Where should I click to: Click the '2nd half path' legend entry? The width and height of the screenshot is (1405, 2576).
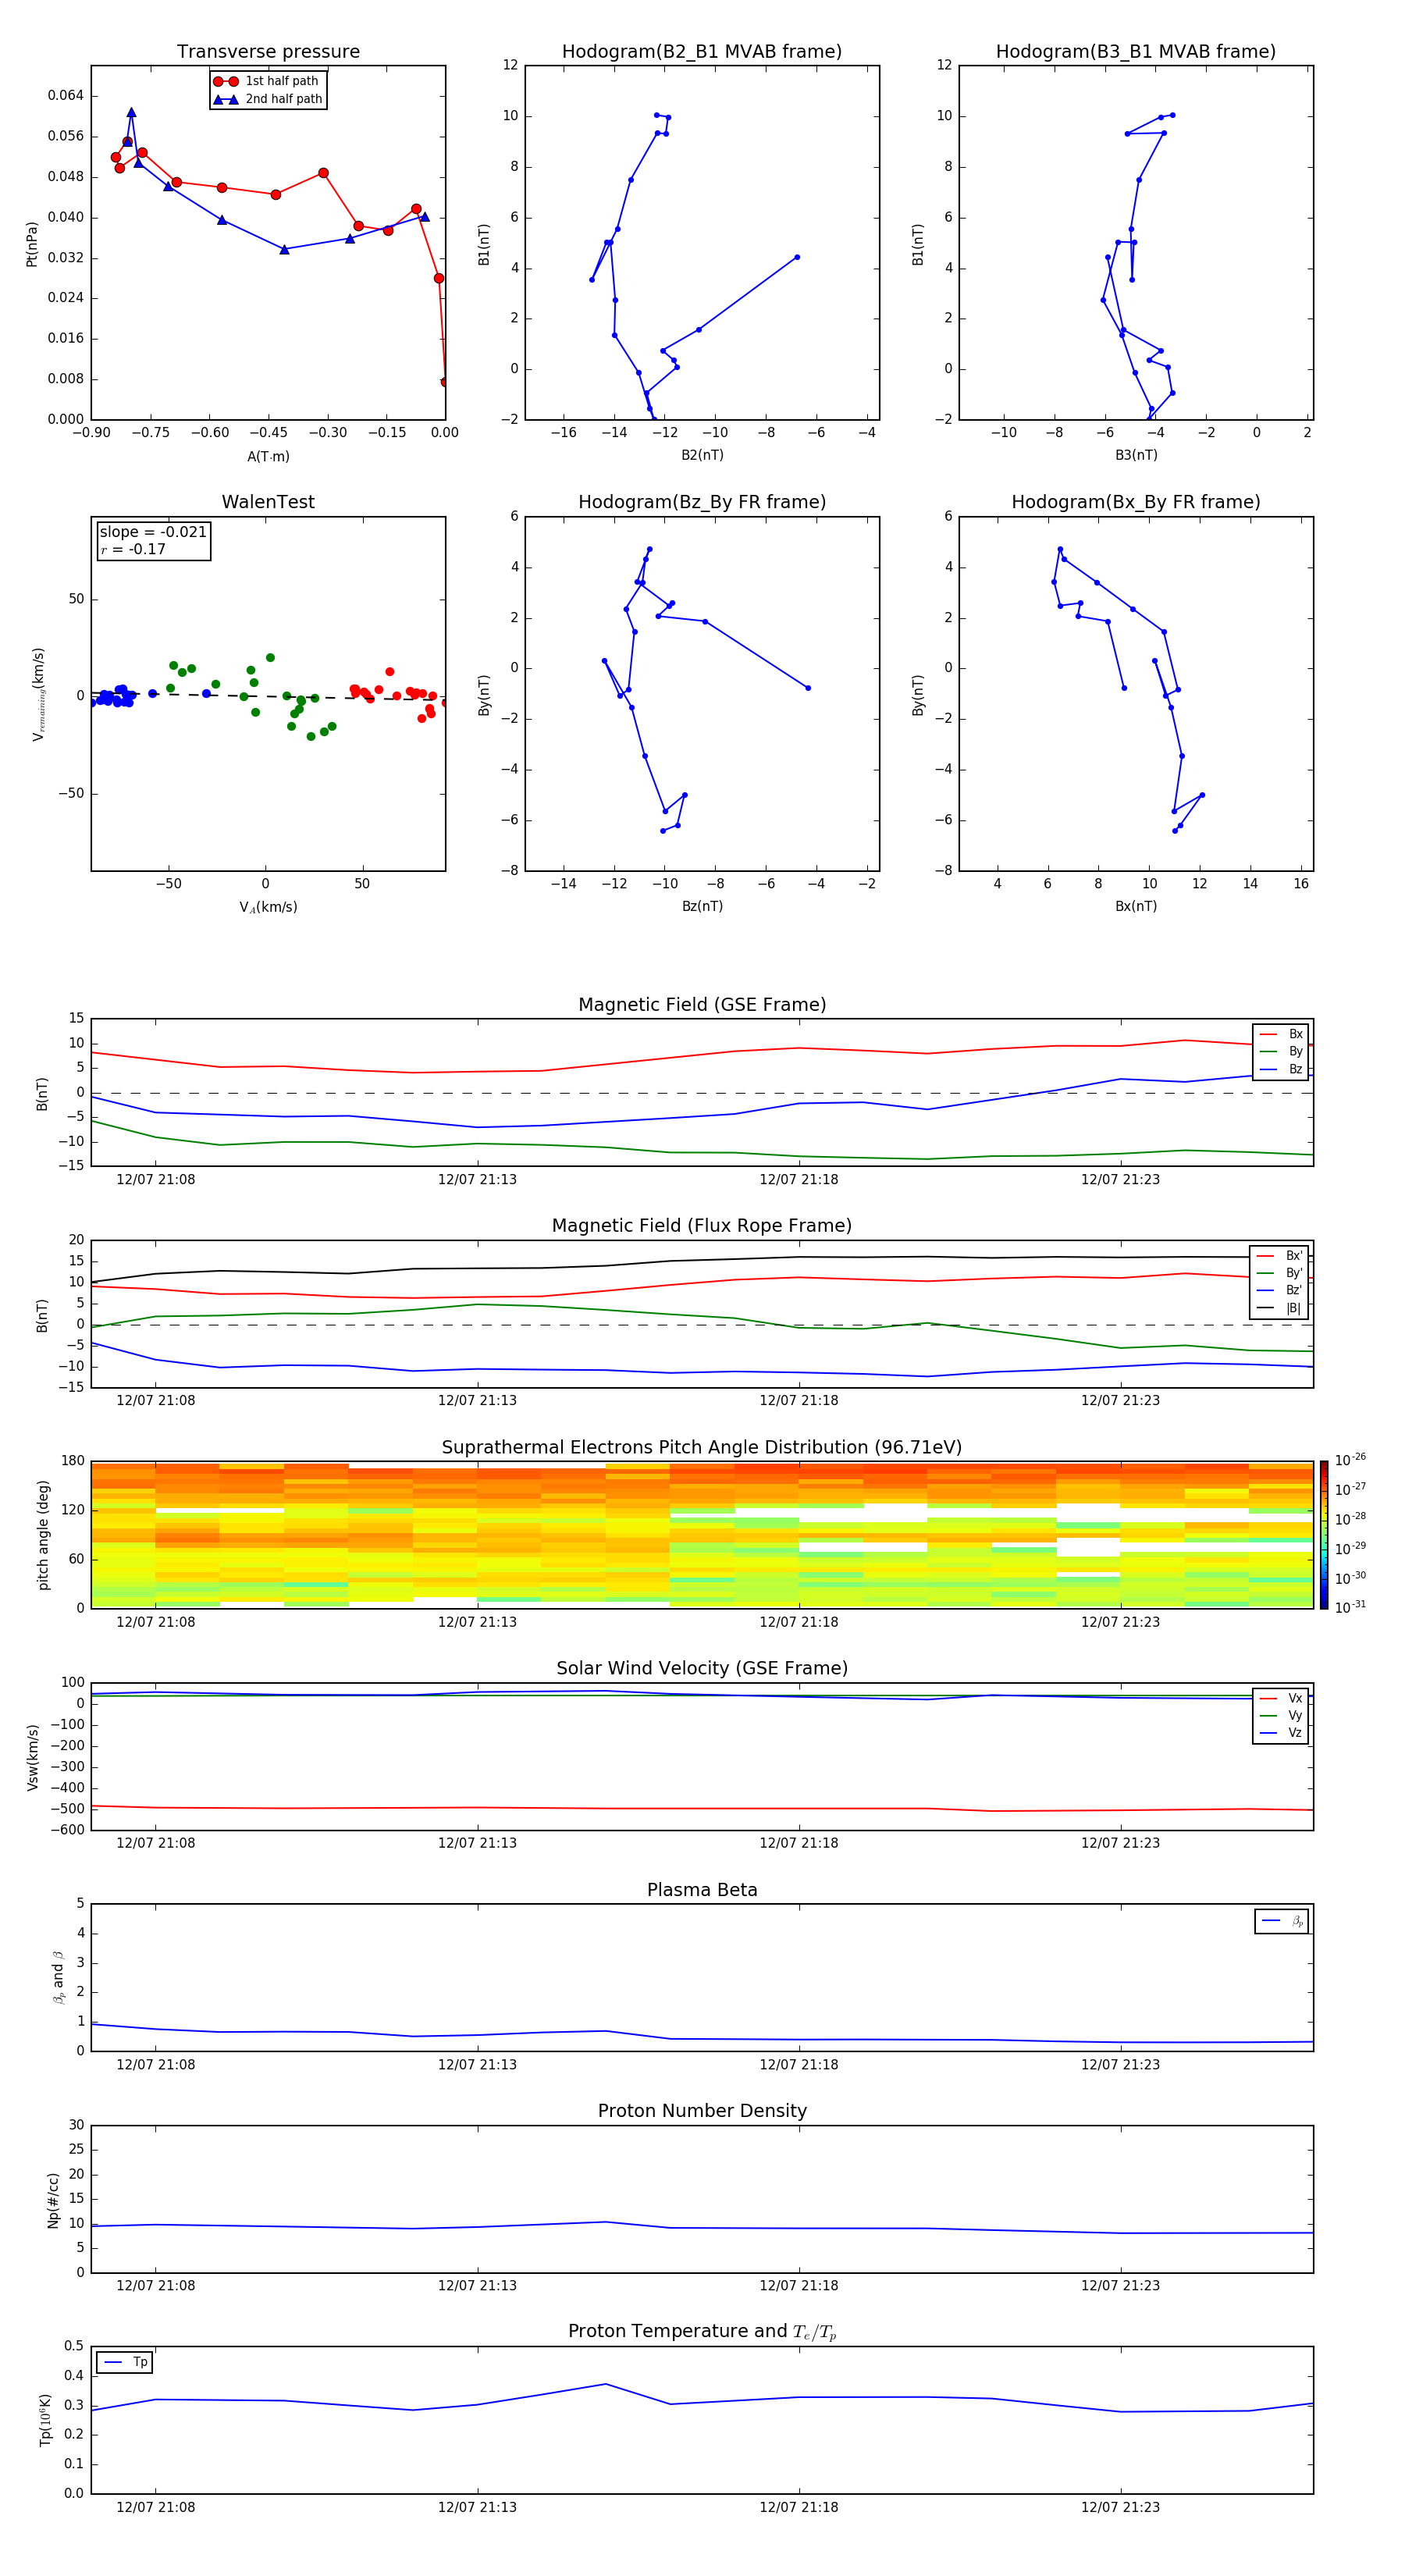tap(268, 99)
